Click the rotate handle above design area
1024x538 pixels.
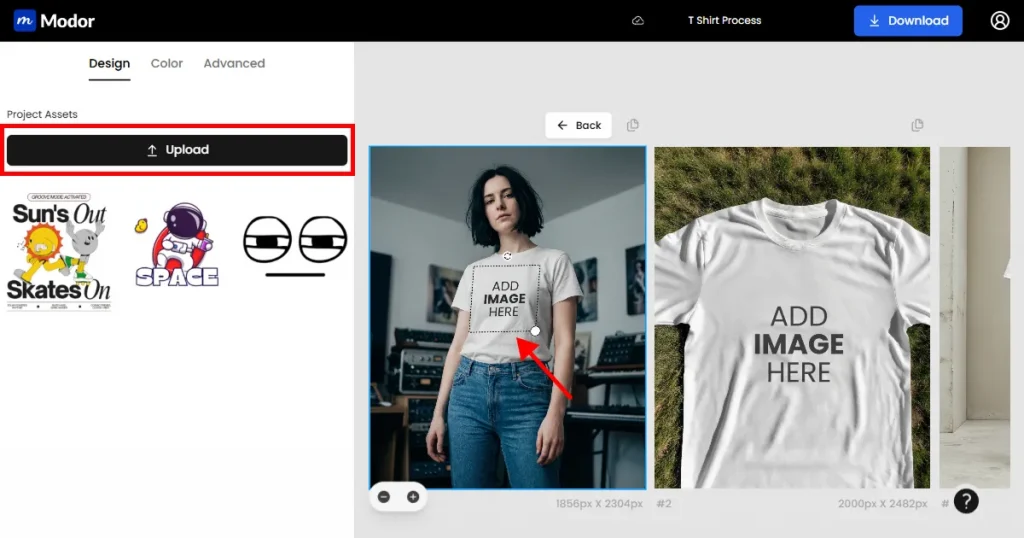click(507, 256)
